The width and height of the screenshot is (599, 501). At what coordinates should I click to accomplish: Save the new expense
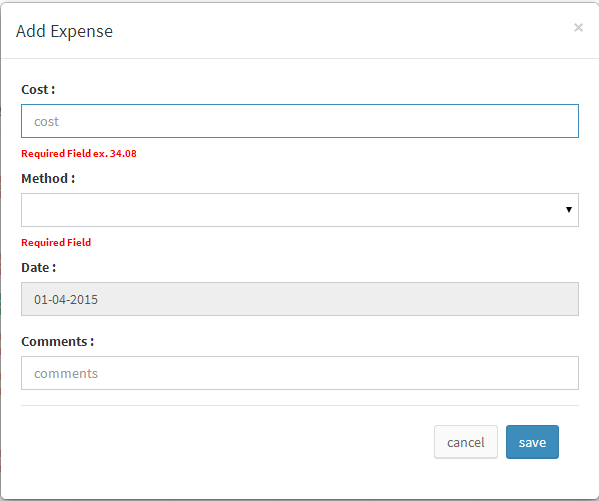pyautogui.click(x=532, y=442)
